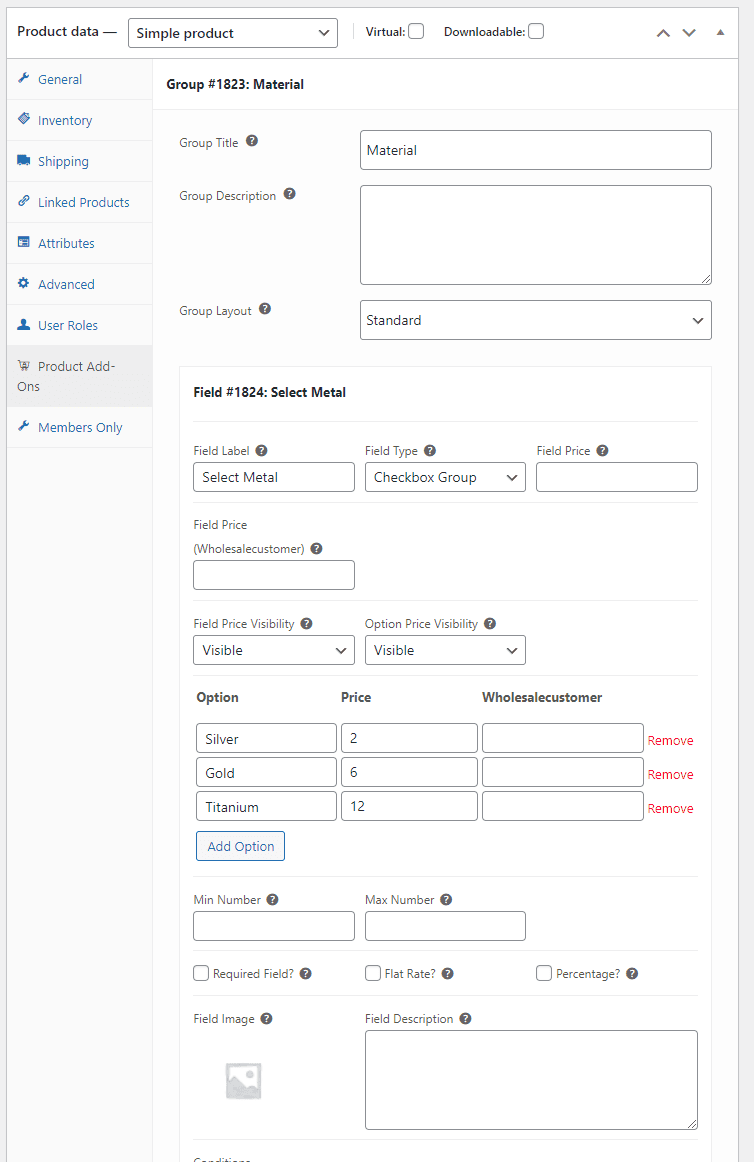Open the Inventory tab

click(80, 120)
